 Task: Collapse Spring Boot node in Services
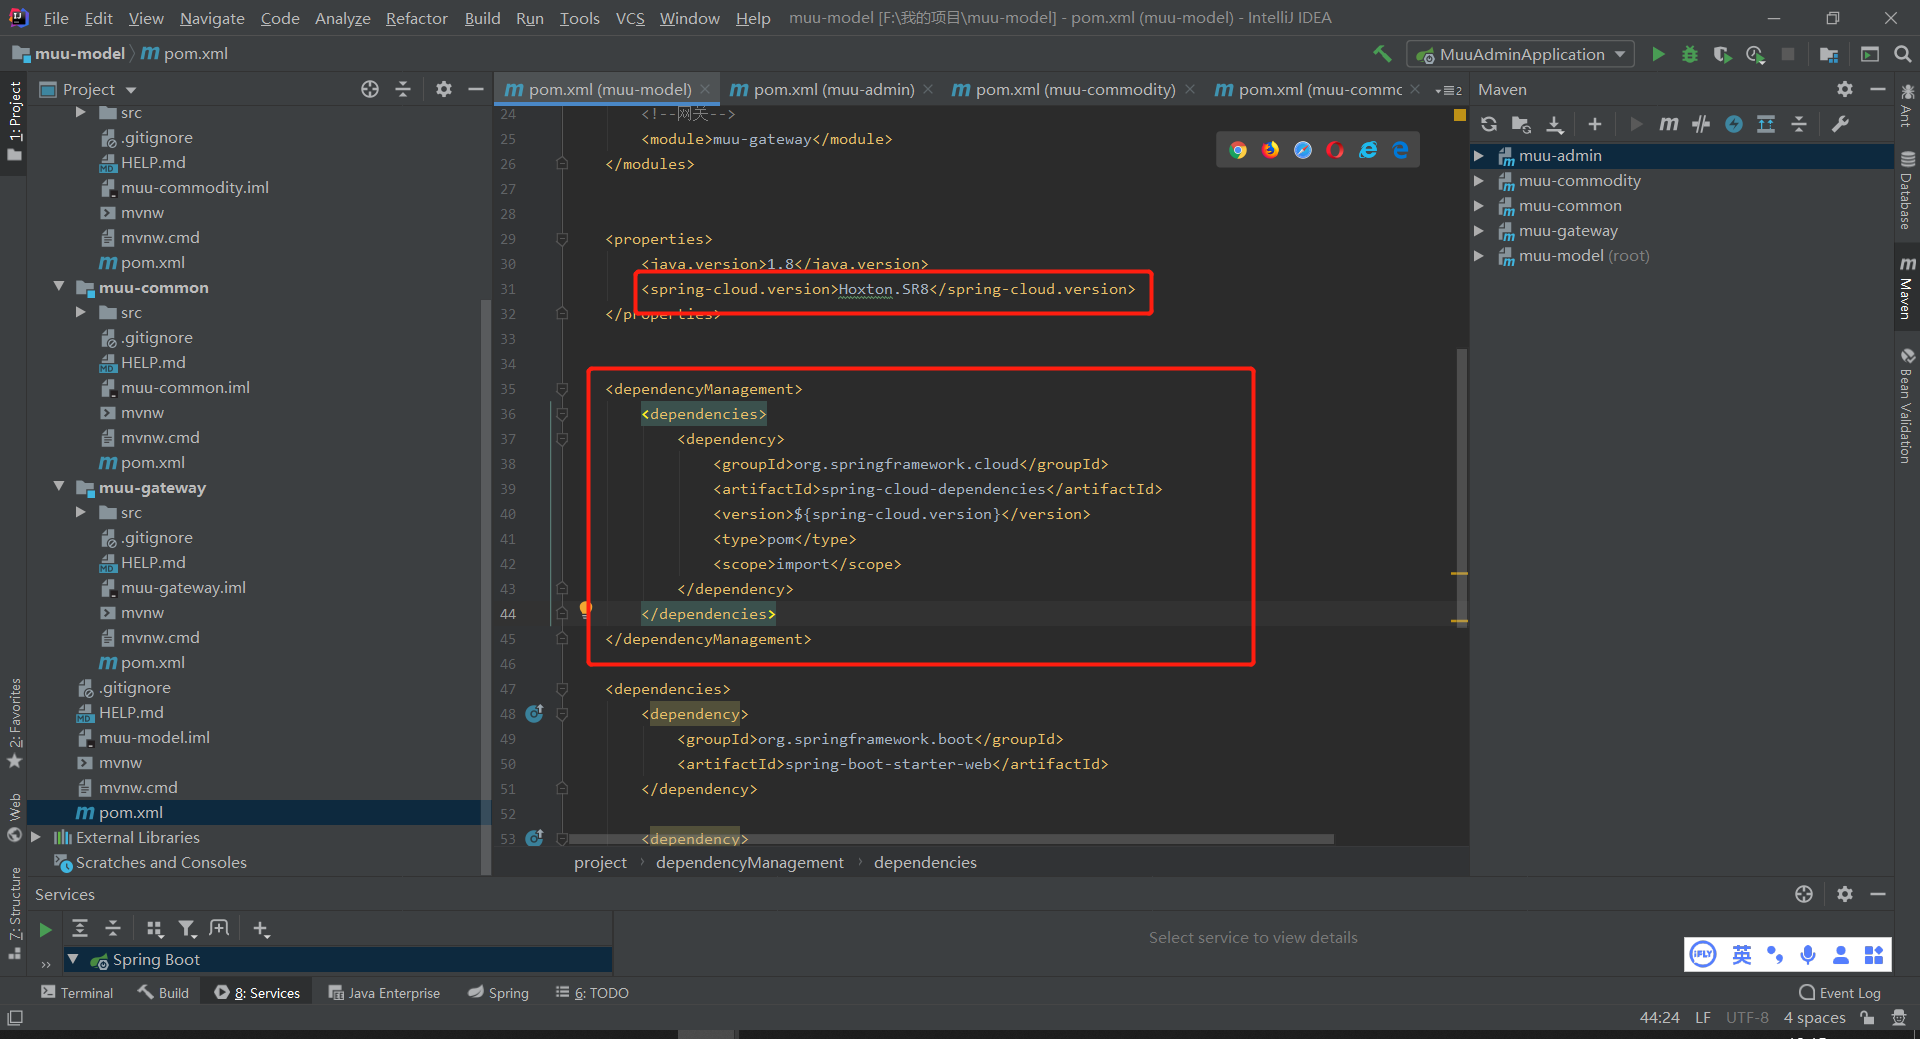tap(73, 959)
